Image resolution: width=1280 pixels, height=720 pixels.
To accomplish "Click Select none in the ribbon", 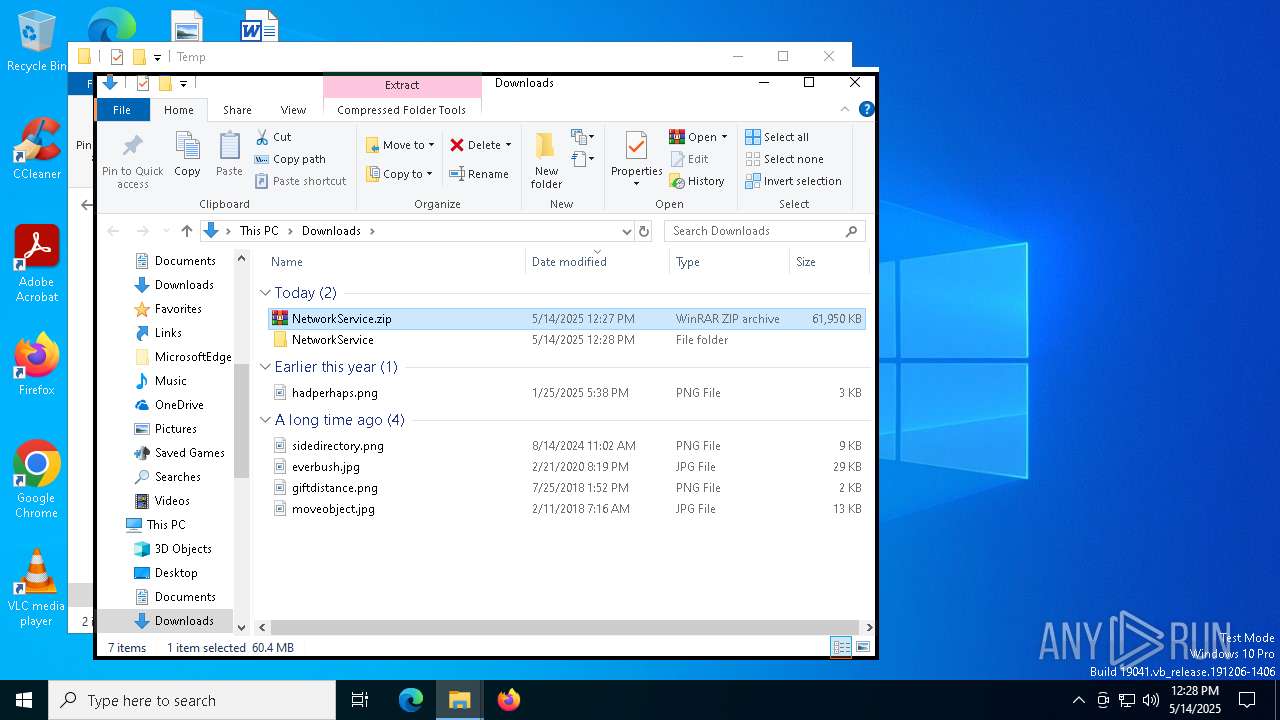I will pyautogui.click(x=784, y=159).
